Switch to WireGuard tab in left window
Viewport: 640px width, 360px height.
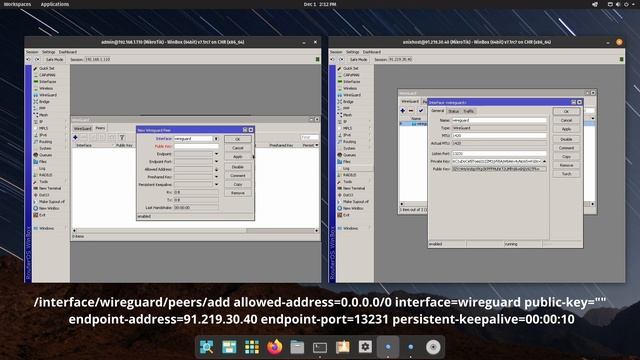pos(82,128)
